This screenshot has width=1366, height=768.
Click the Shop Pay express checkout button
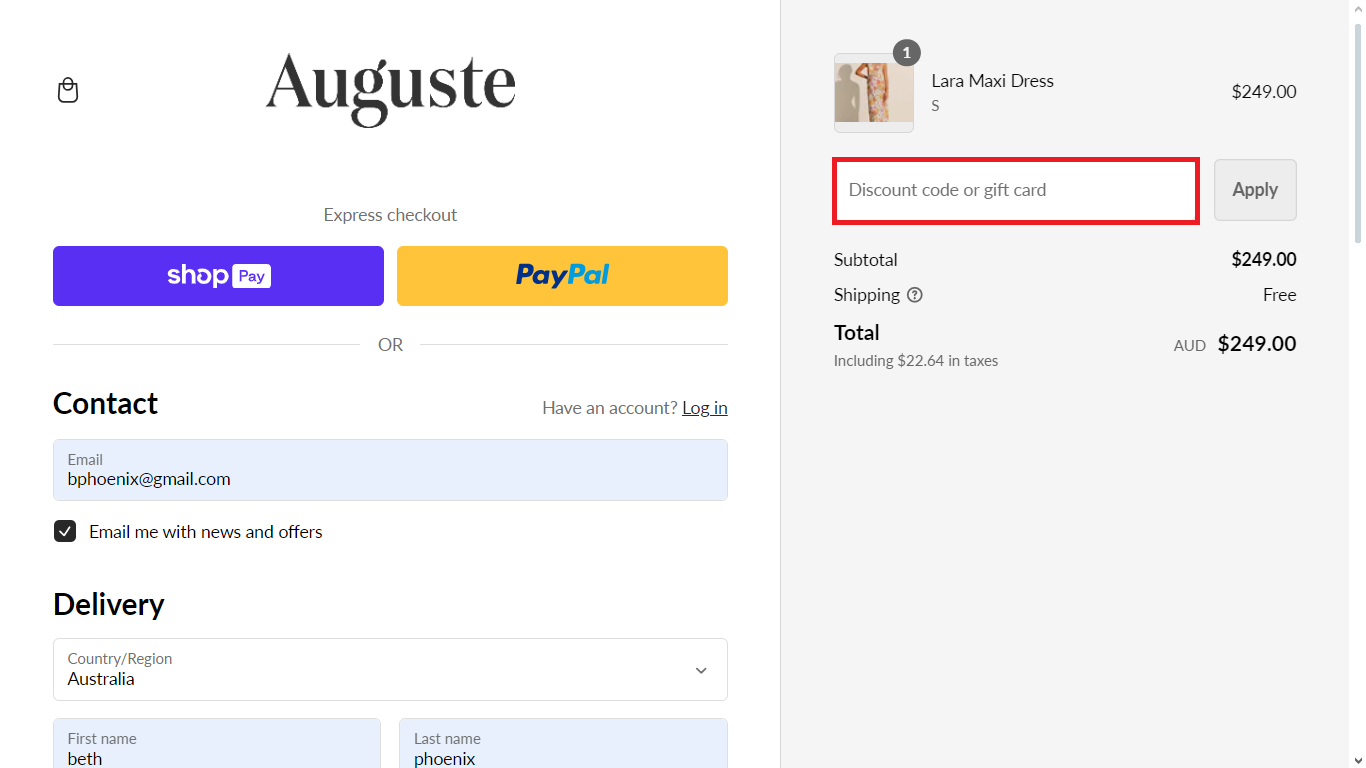click(218, 275)
